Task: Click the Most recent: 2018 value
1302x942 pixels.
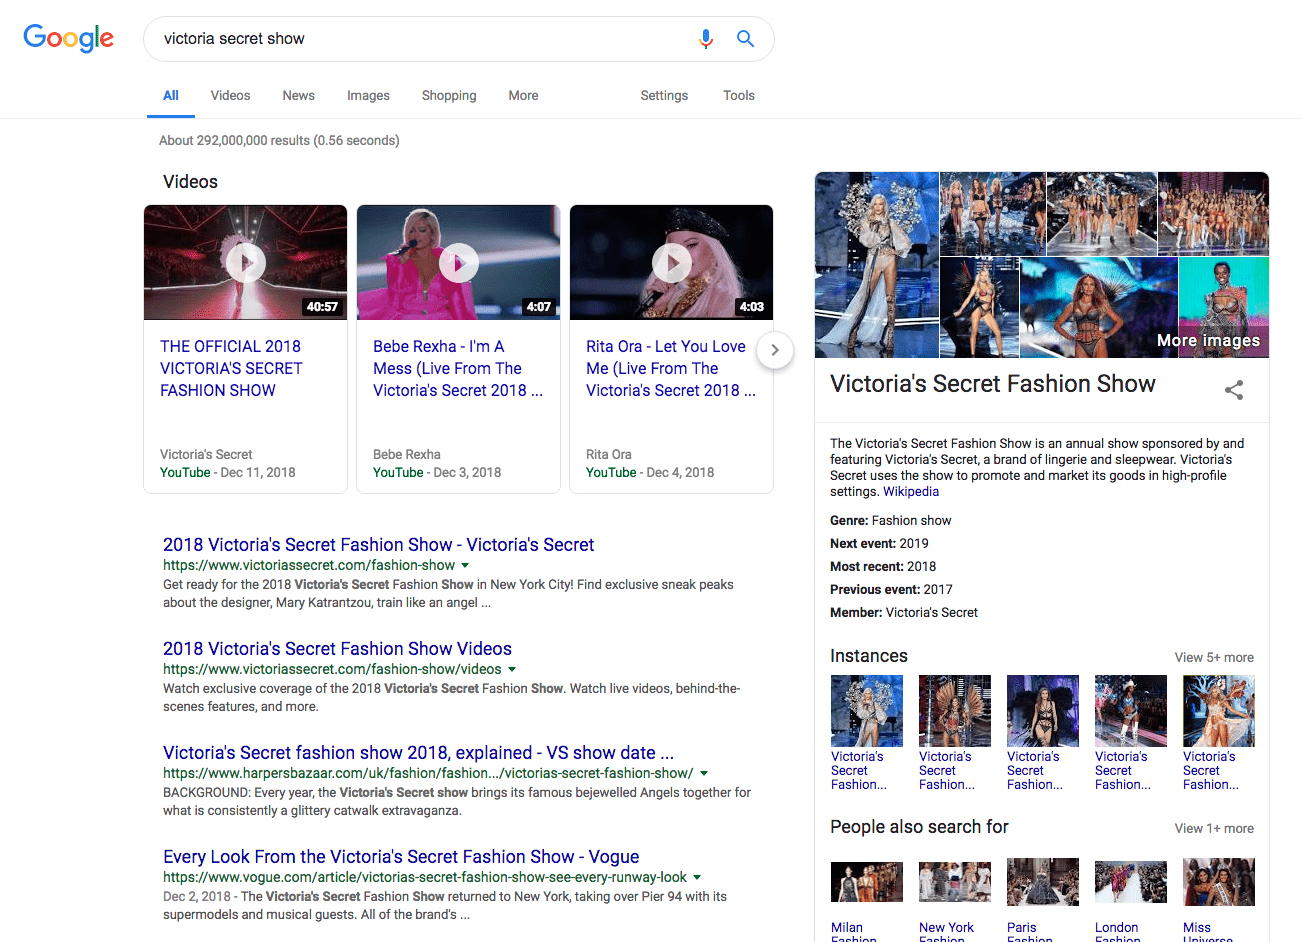Action: pos(922,567)
